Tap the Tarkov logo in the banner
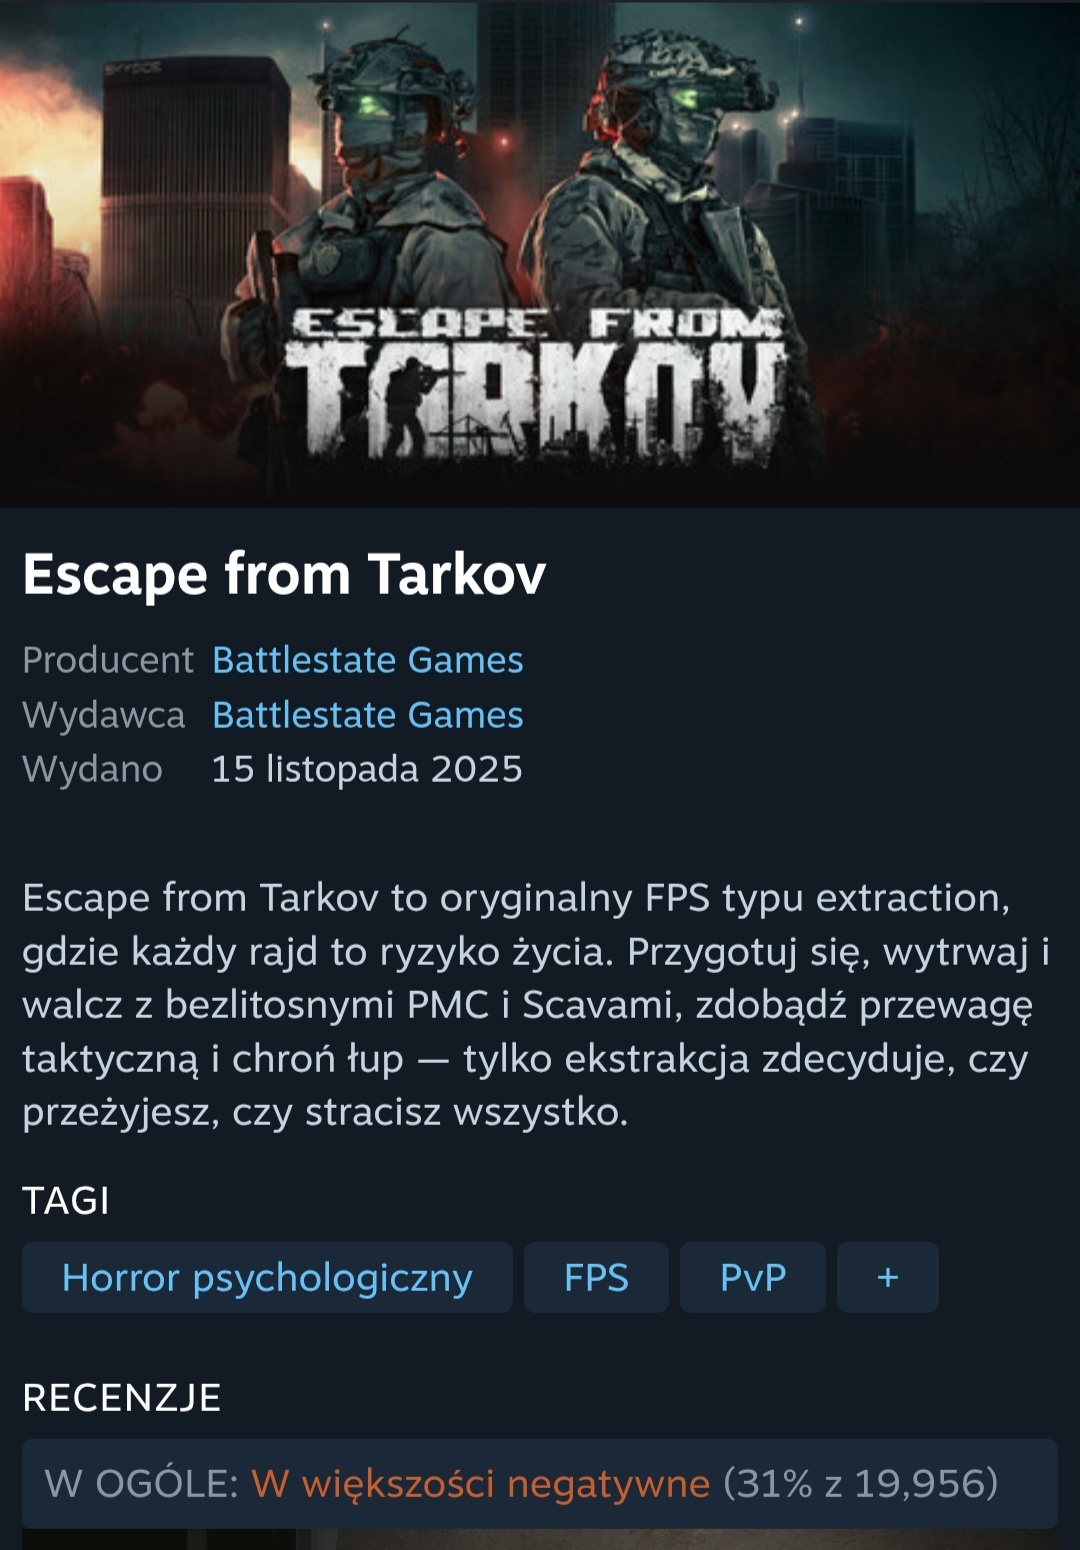 point(536,383)
